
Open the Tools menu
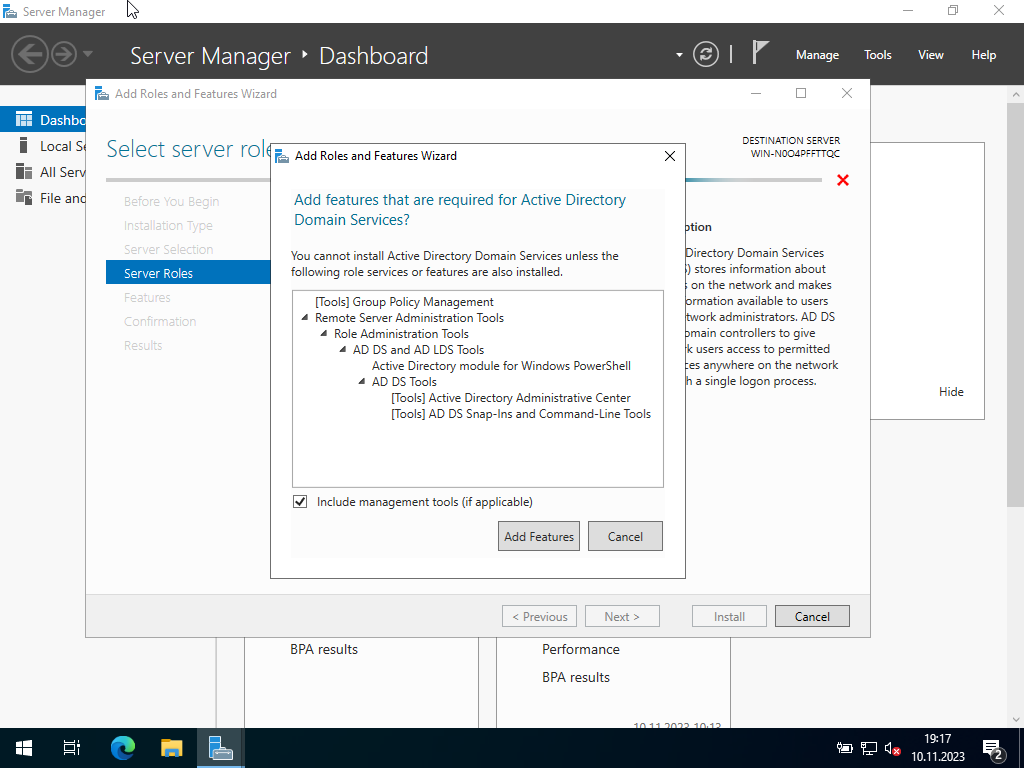tap(878, 55)
